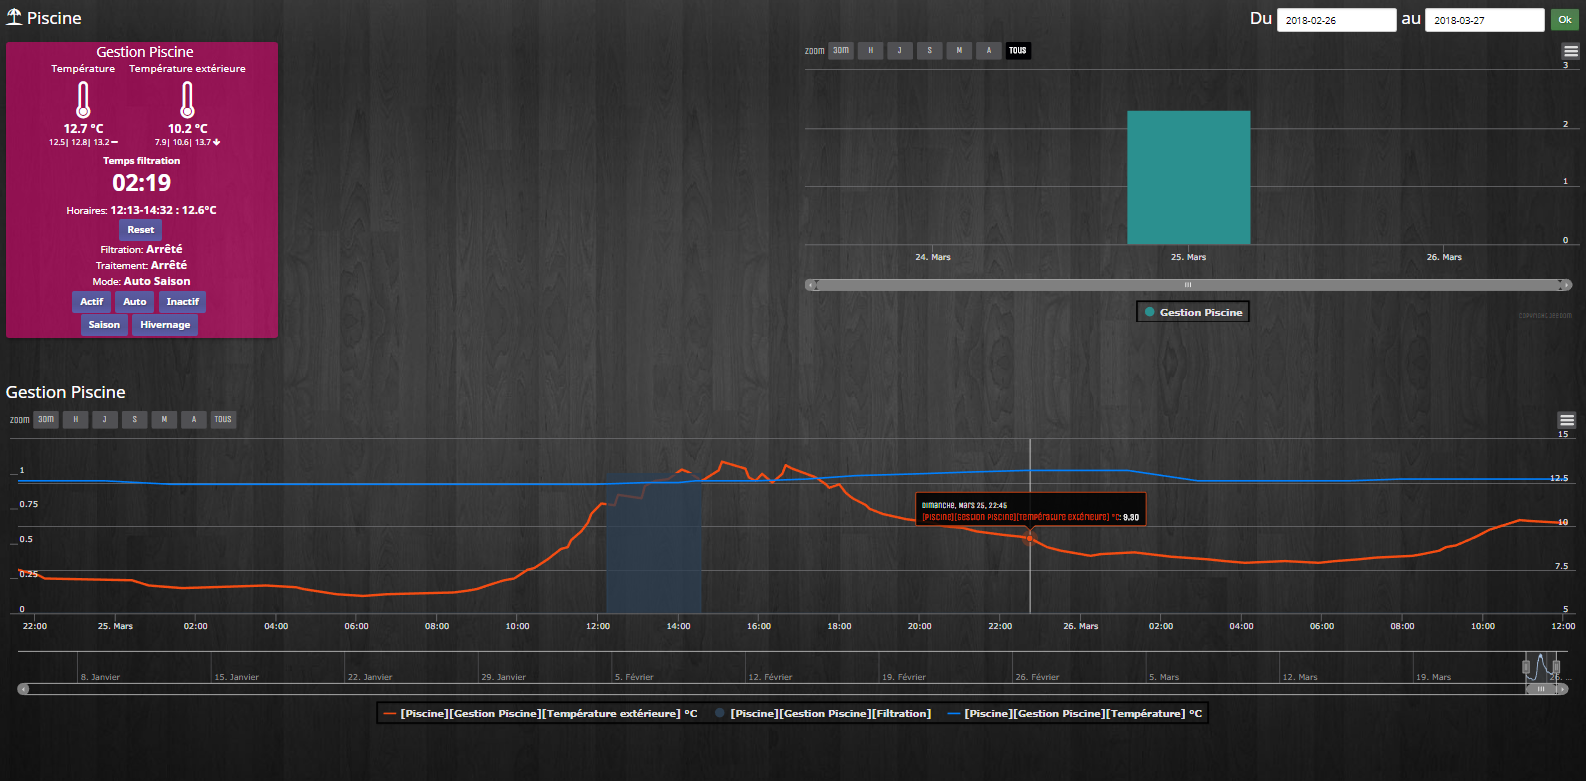
Task: Set bottom chart zoom to S
Action: click(x=134, y=420)
